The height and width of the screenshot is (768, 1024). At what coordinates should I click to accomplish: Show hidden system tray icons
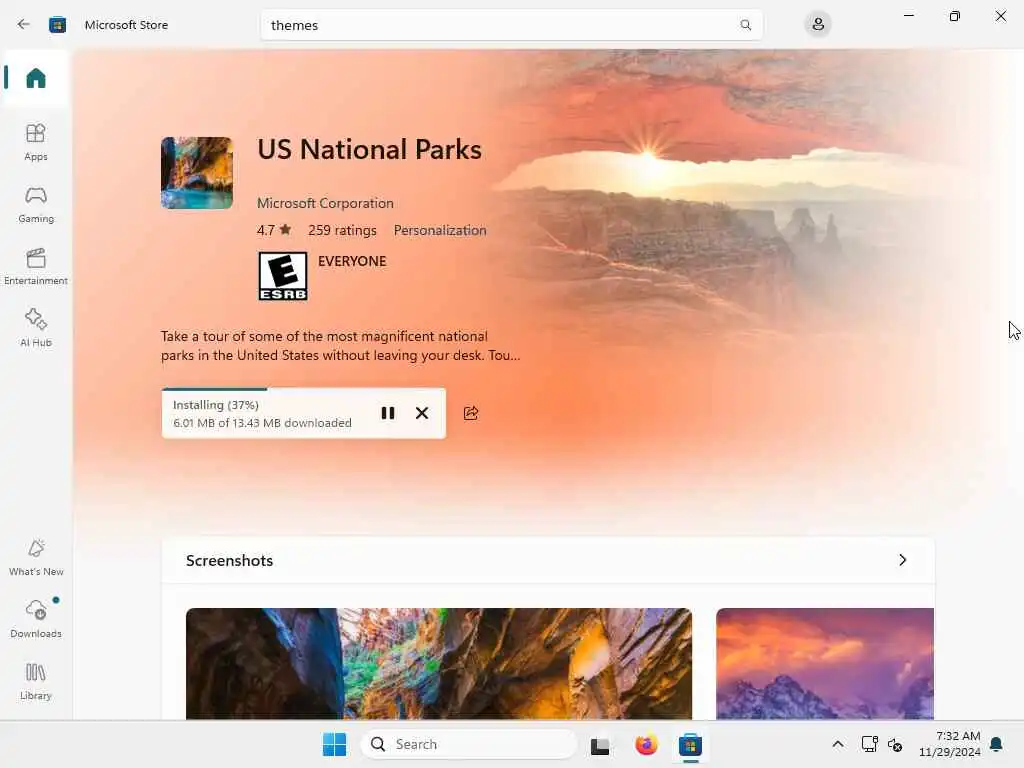click(x=838, y=744)
